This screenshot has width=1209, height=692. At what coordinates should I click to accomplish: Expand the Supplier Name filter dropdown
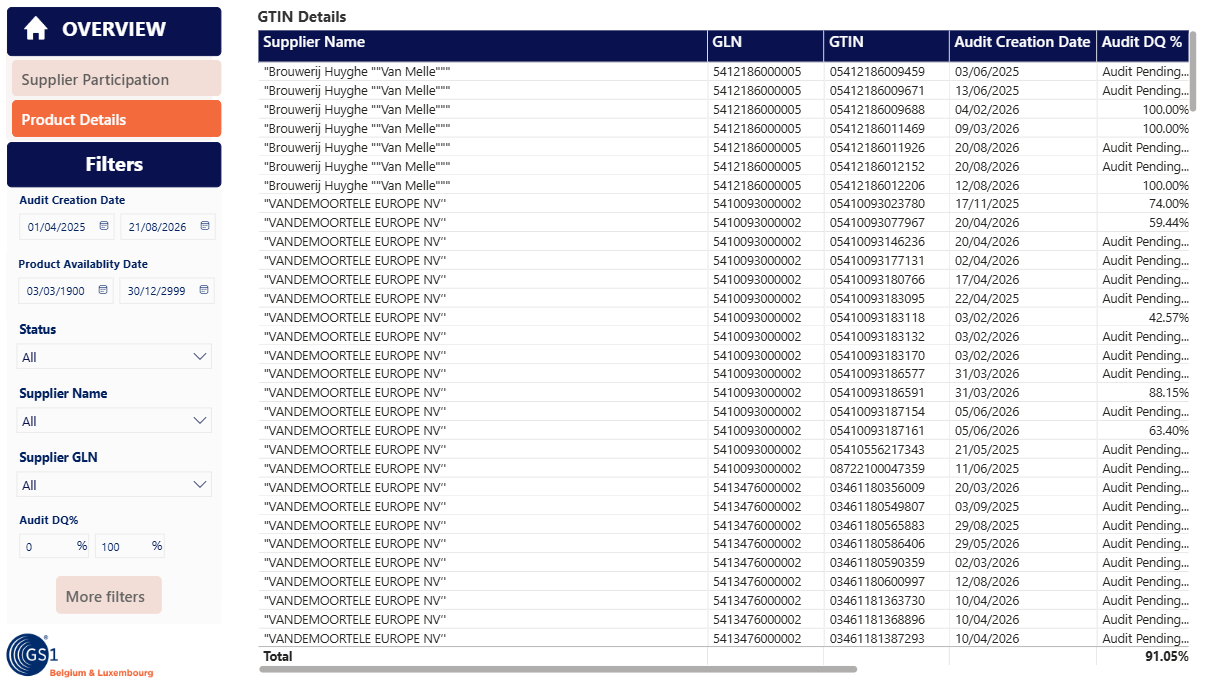[x=114, y=421]
